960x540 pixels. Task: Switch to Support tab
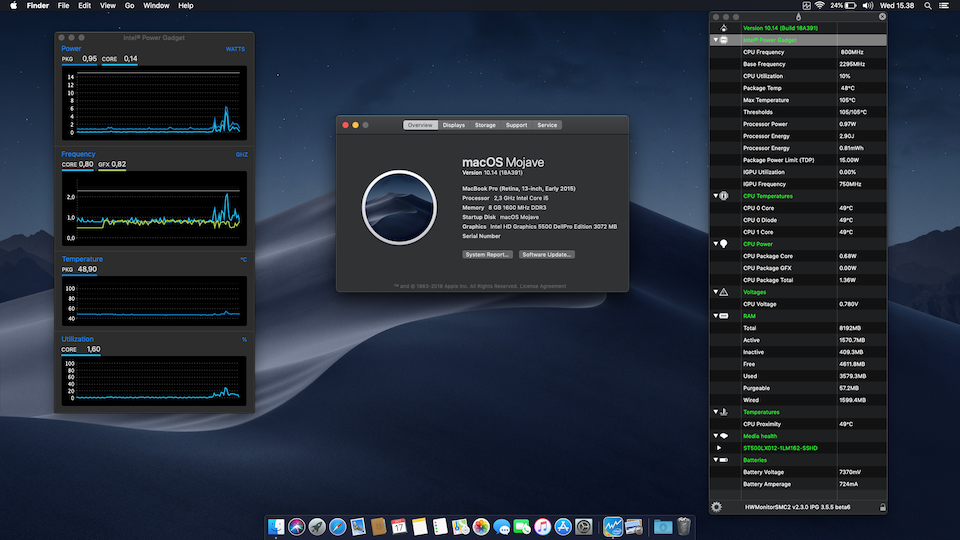[516, 125]
